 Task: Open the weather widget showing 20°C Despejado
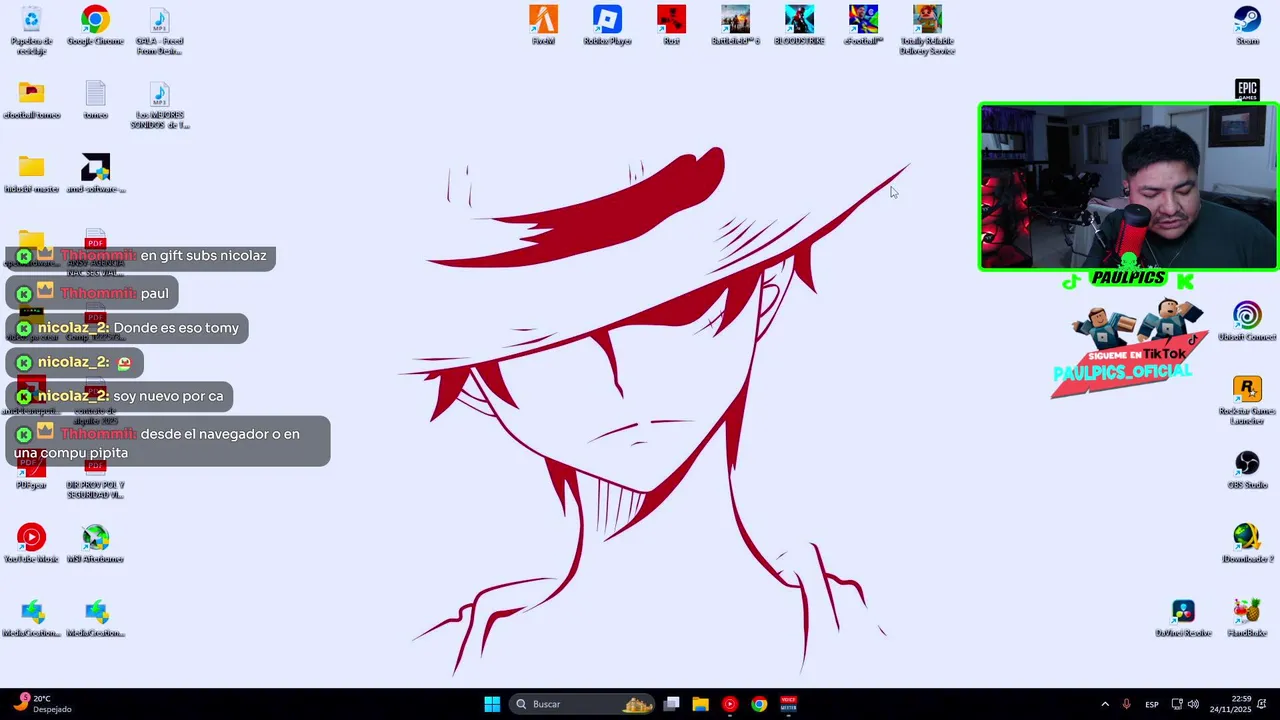[x=42, y=704]
